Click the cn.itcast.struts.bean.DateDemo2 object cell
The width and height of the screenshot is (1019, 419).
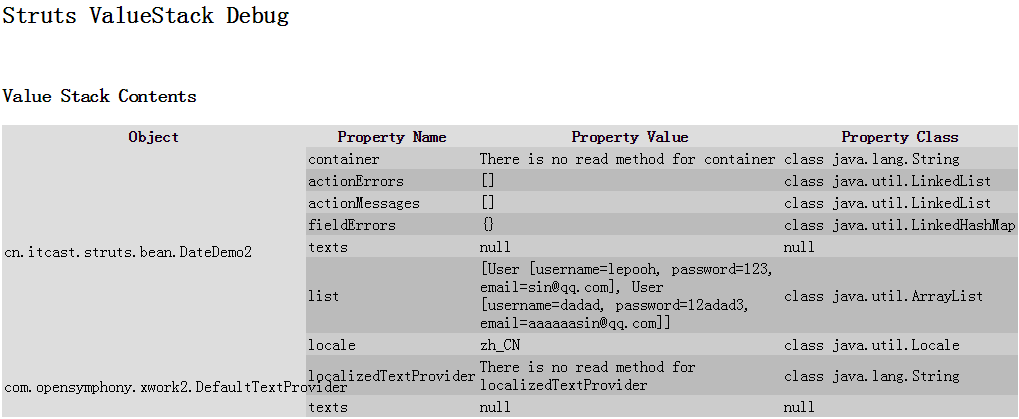128,252
